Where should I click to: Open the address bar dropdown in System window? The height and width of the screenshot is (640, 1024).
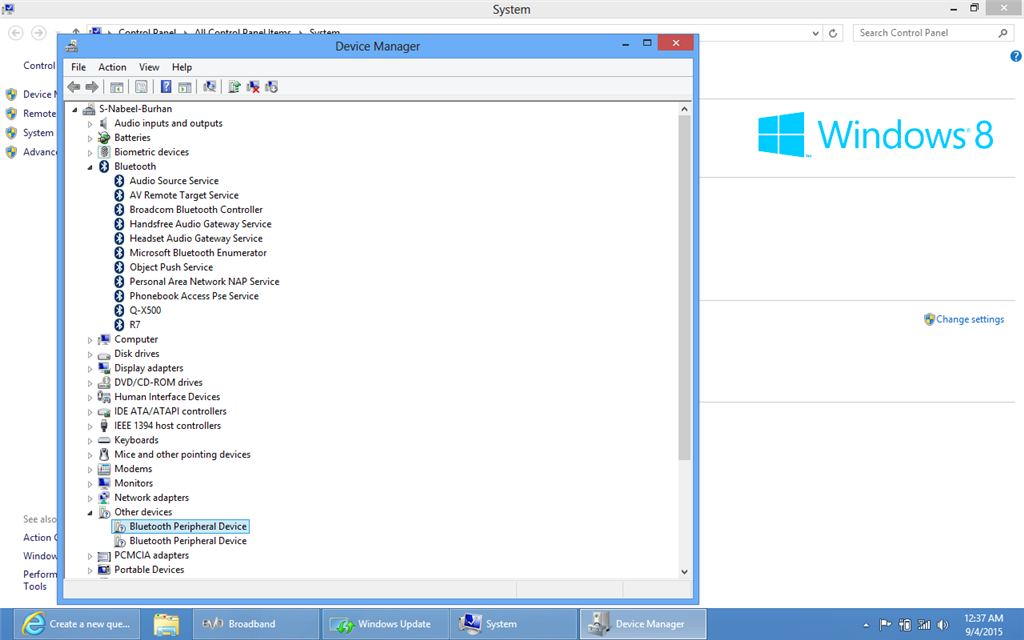tap(816, 33)
